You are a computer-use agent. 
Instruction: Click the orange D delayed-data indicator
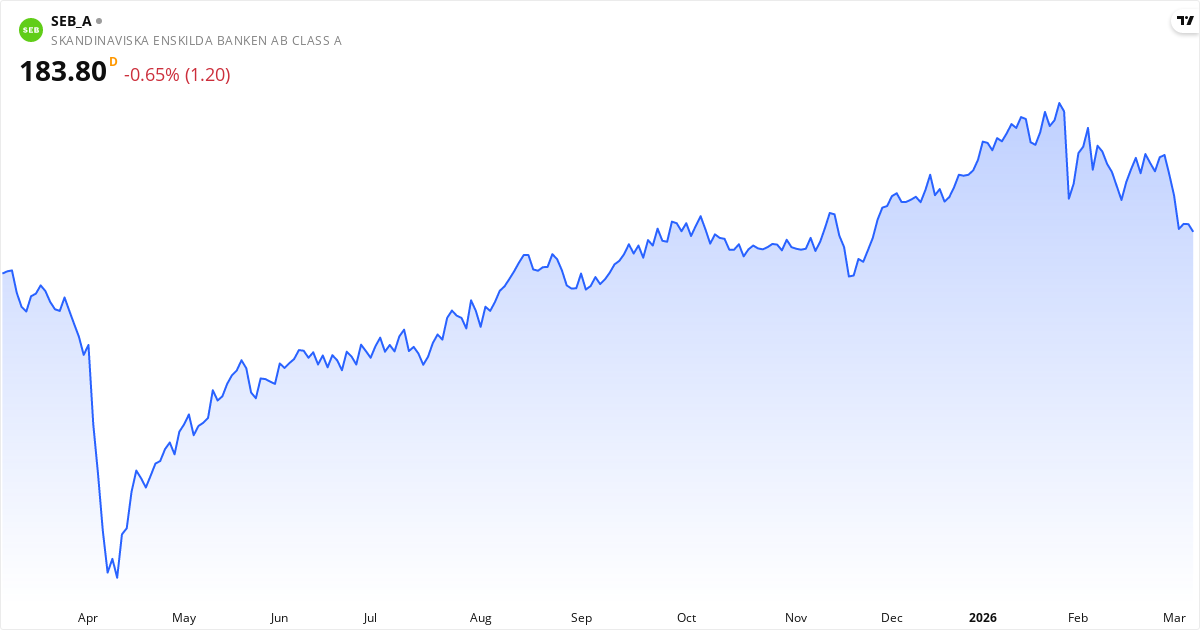(x=113, y=62)
